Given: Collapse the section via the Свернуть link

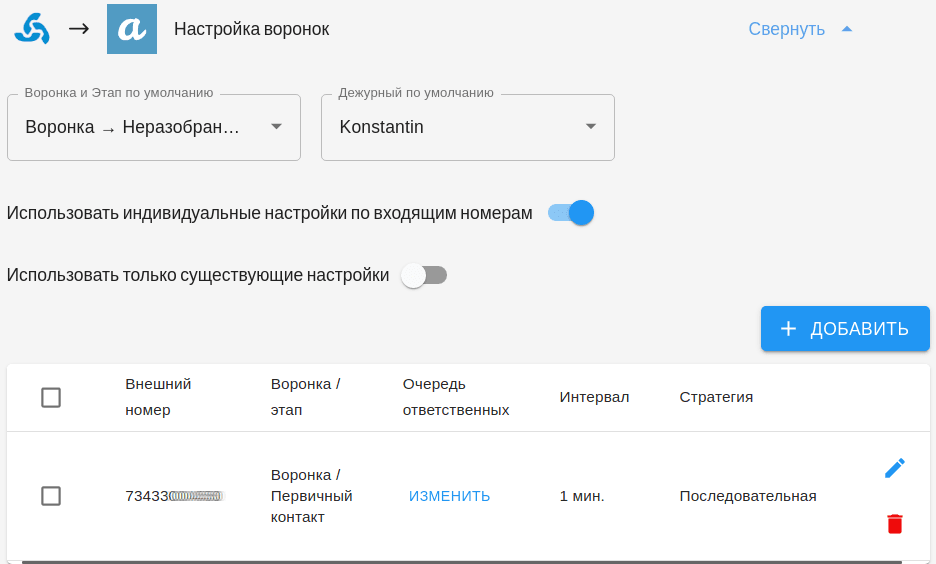Looking at the screenshot, I should point(786,29).
